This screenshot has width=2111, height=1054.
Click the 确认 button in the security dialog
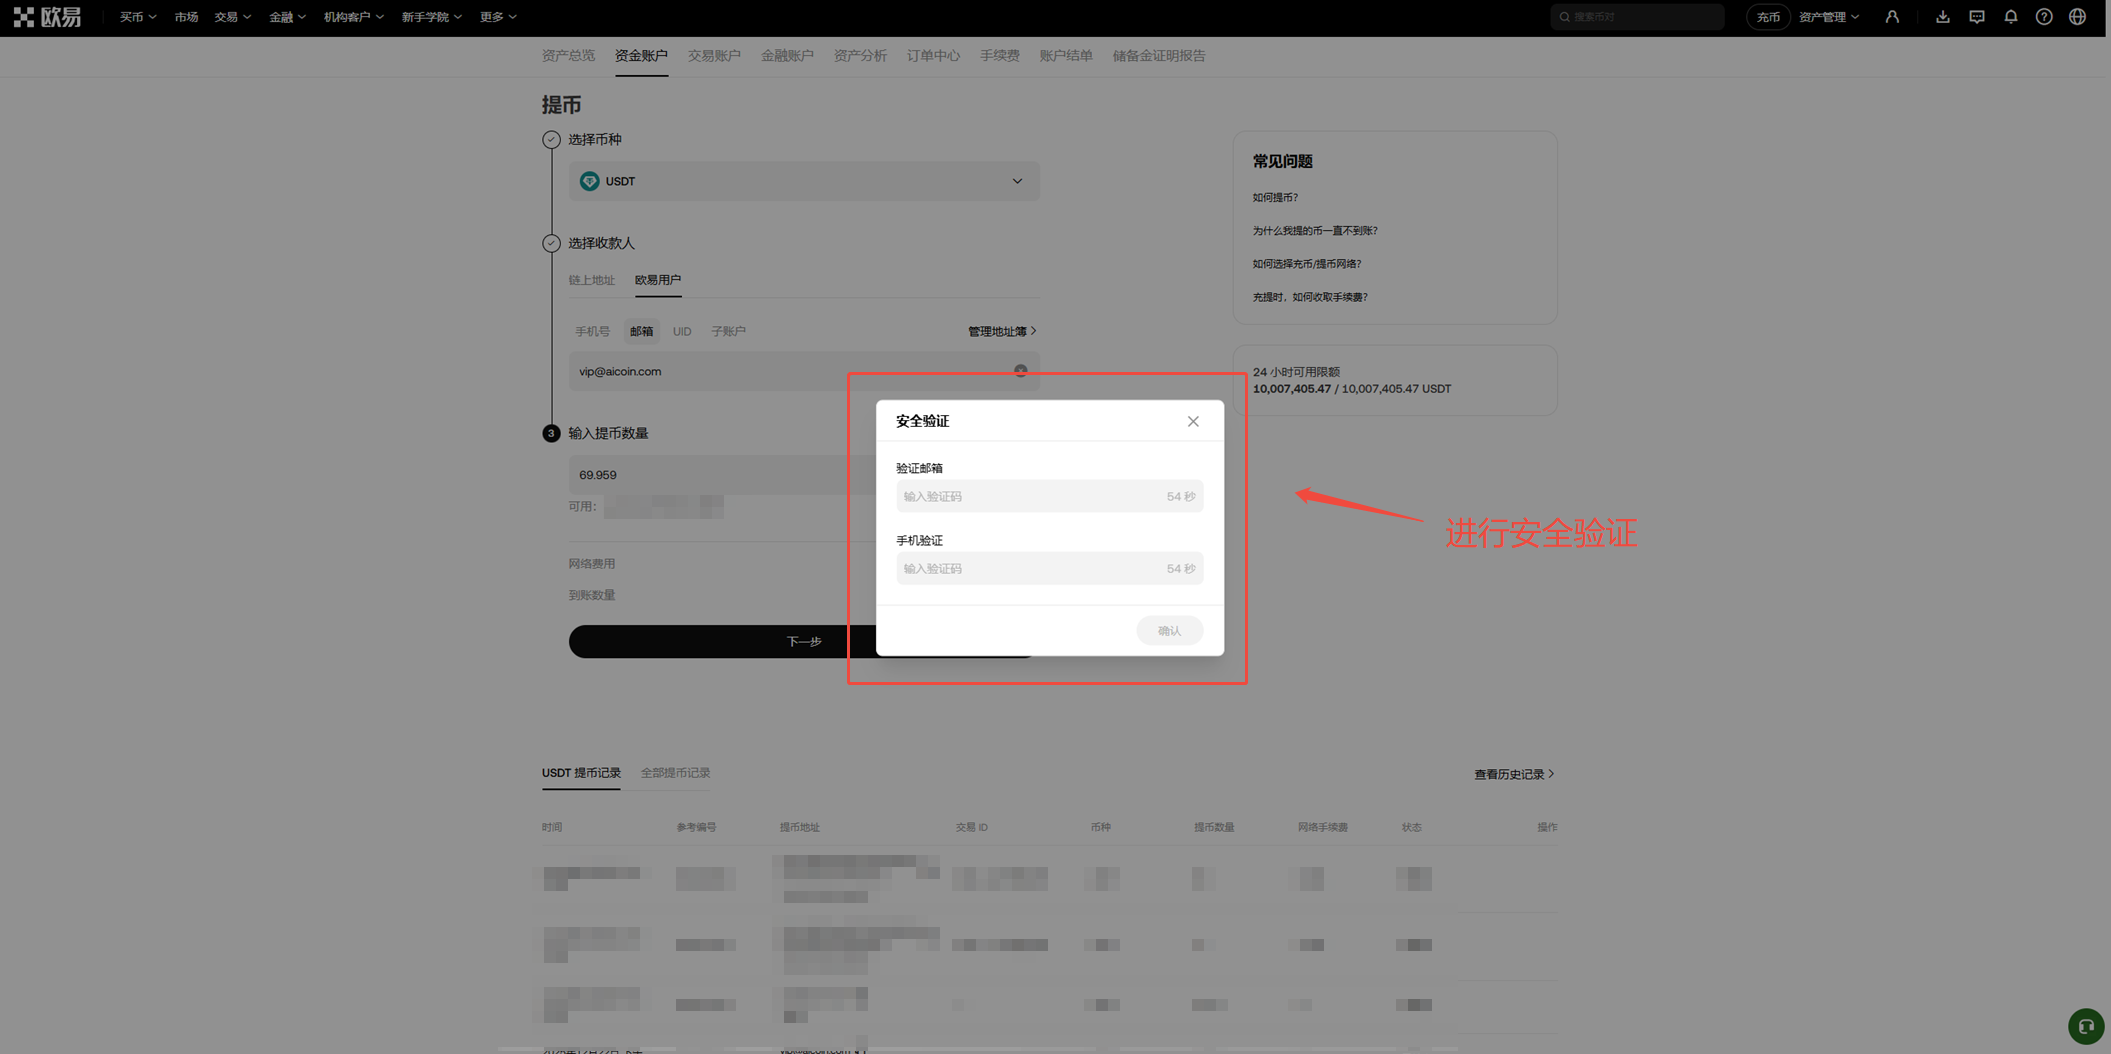click(1169, 630)
